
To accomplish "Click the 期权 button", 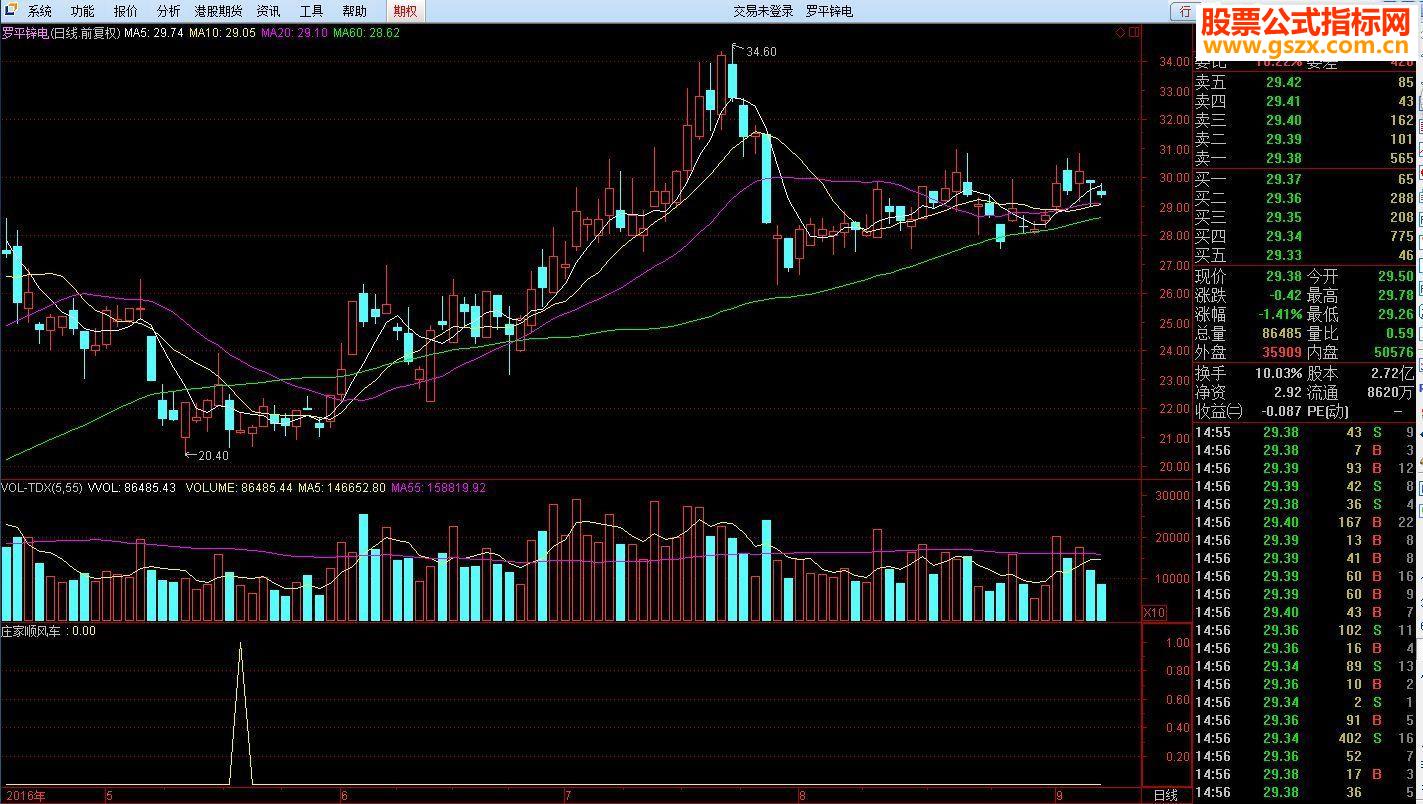I will [405, 11].
